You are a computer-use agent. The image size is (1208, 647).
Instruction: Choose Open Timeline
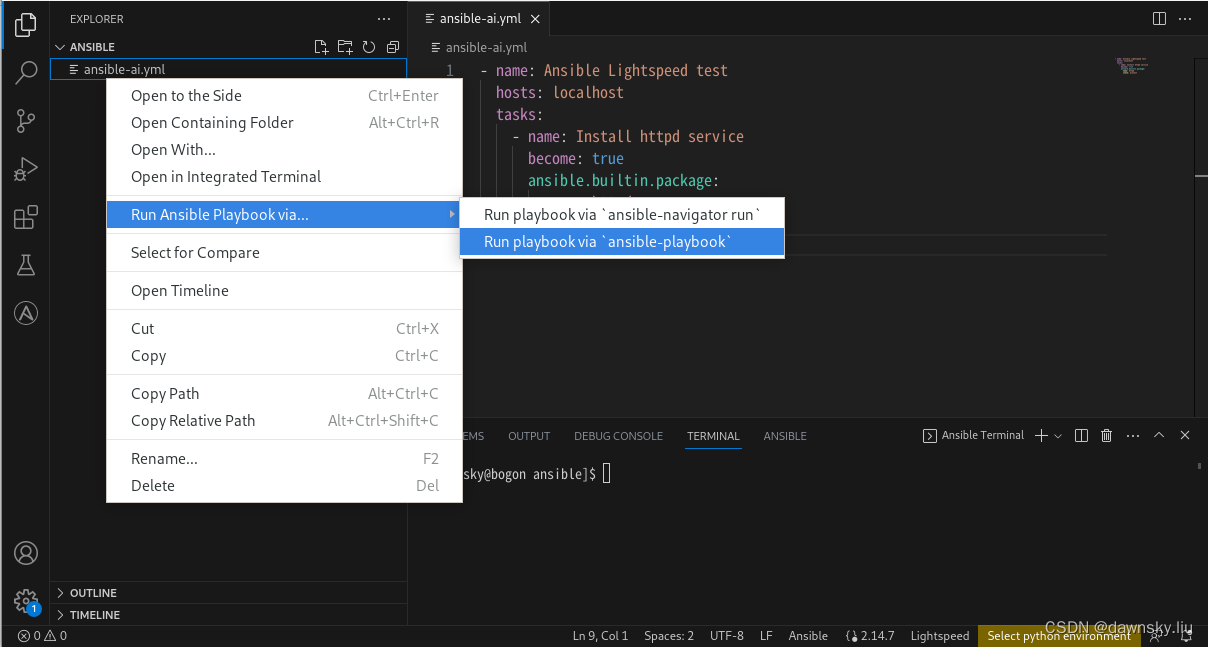(285, 291)
